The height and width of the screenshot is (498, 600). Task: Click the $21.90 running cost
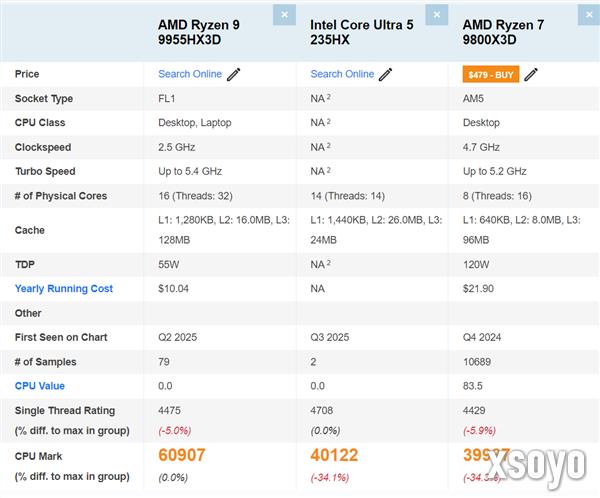pyautogui.click(x=478, y=289)
